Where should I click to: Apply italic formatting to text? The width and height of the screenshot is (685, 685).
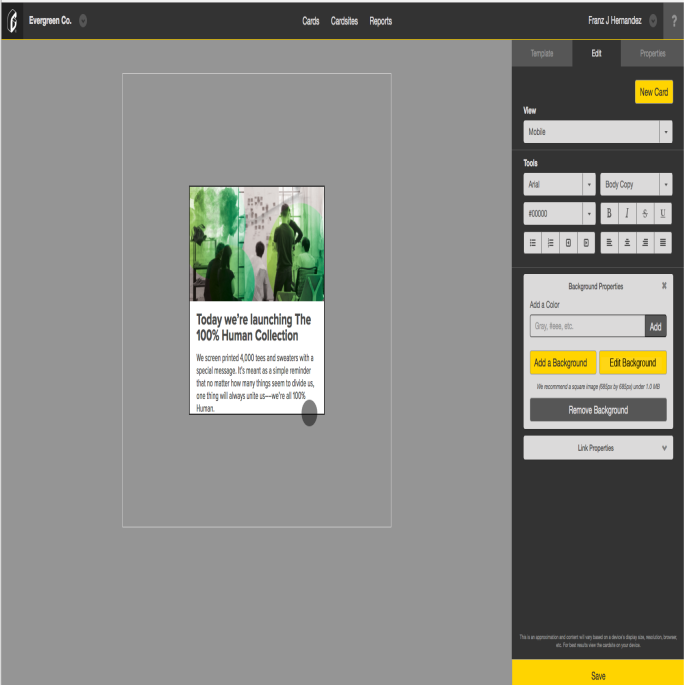(x=627, y=214)
